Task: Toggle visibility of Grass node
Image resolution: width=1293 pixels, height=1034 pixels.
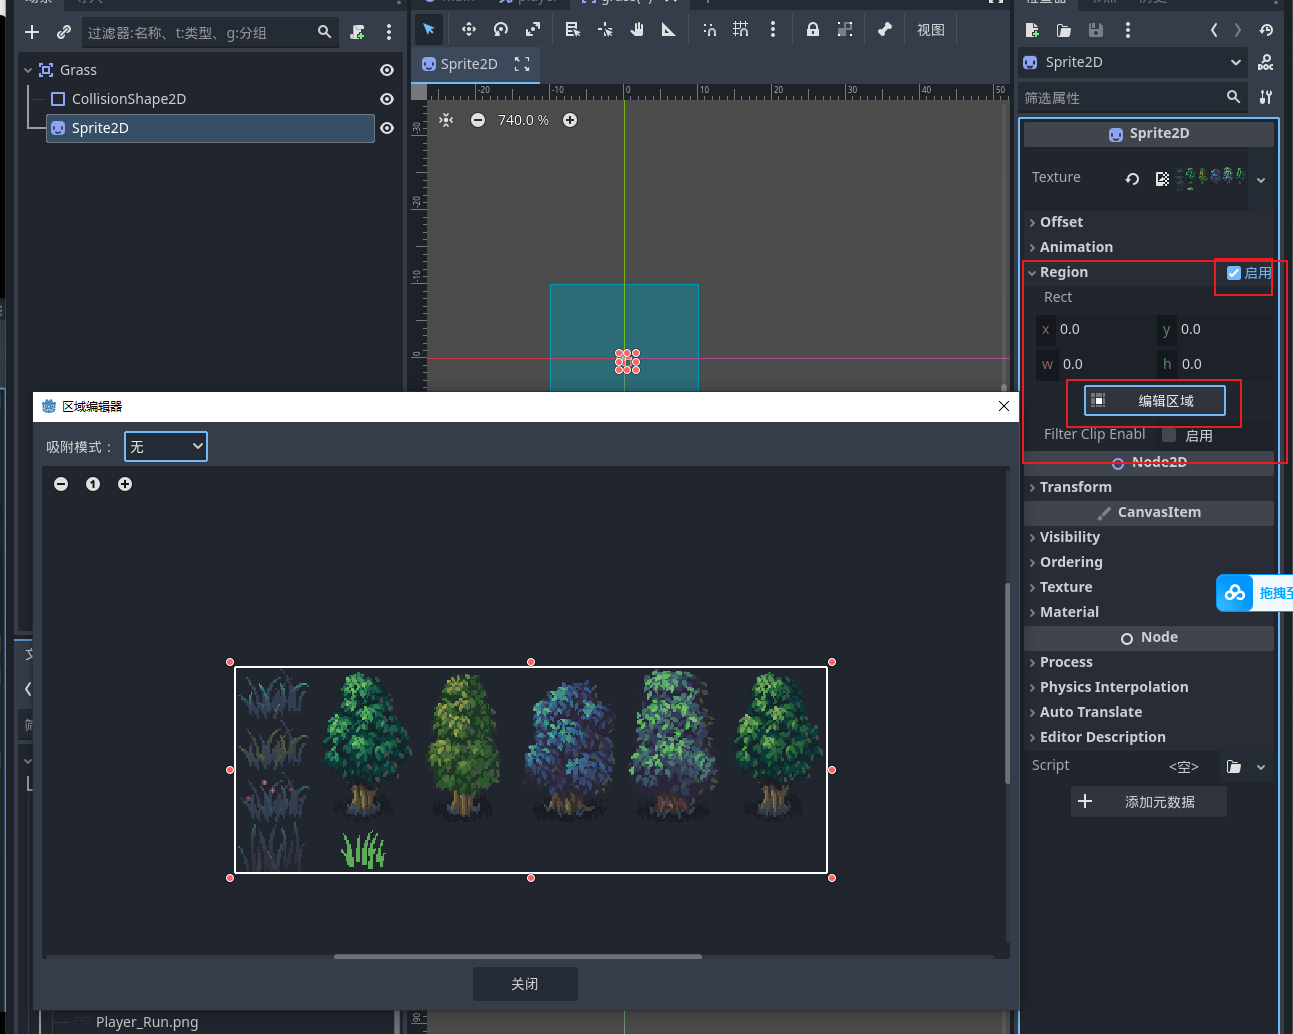Action: click(x=387, y=70)
